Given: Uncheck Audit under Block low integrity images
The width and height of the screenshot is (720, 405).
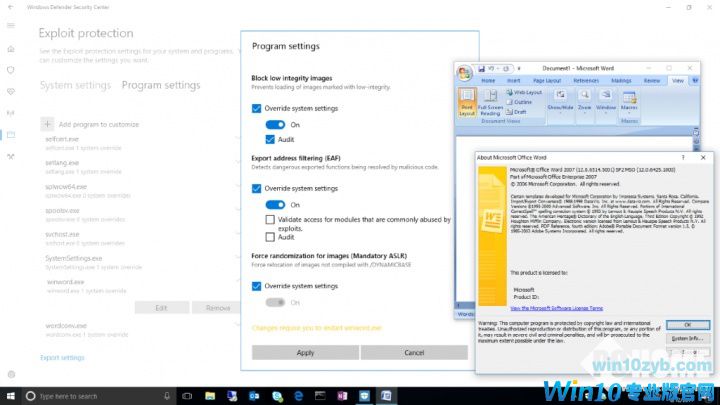Looking at the screenshot, I should point(271,139).
